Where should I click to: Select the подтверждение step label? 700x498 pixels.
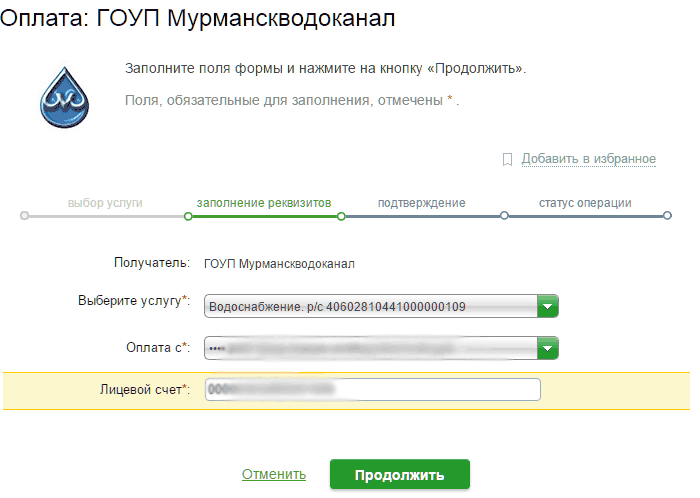pyautogui.click(x=421, y=203)
